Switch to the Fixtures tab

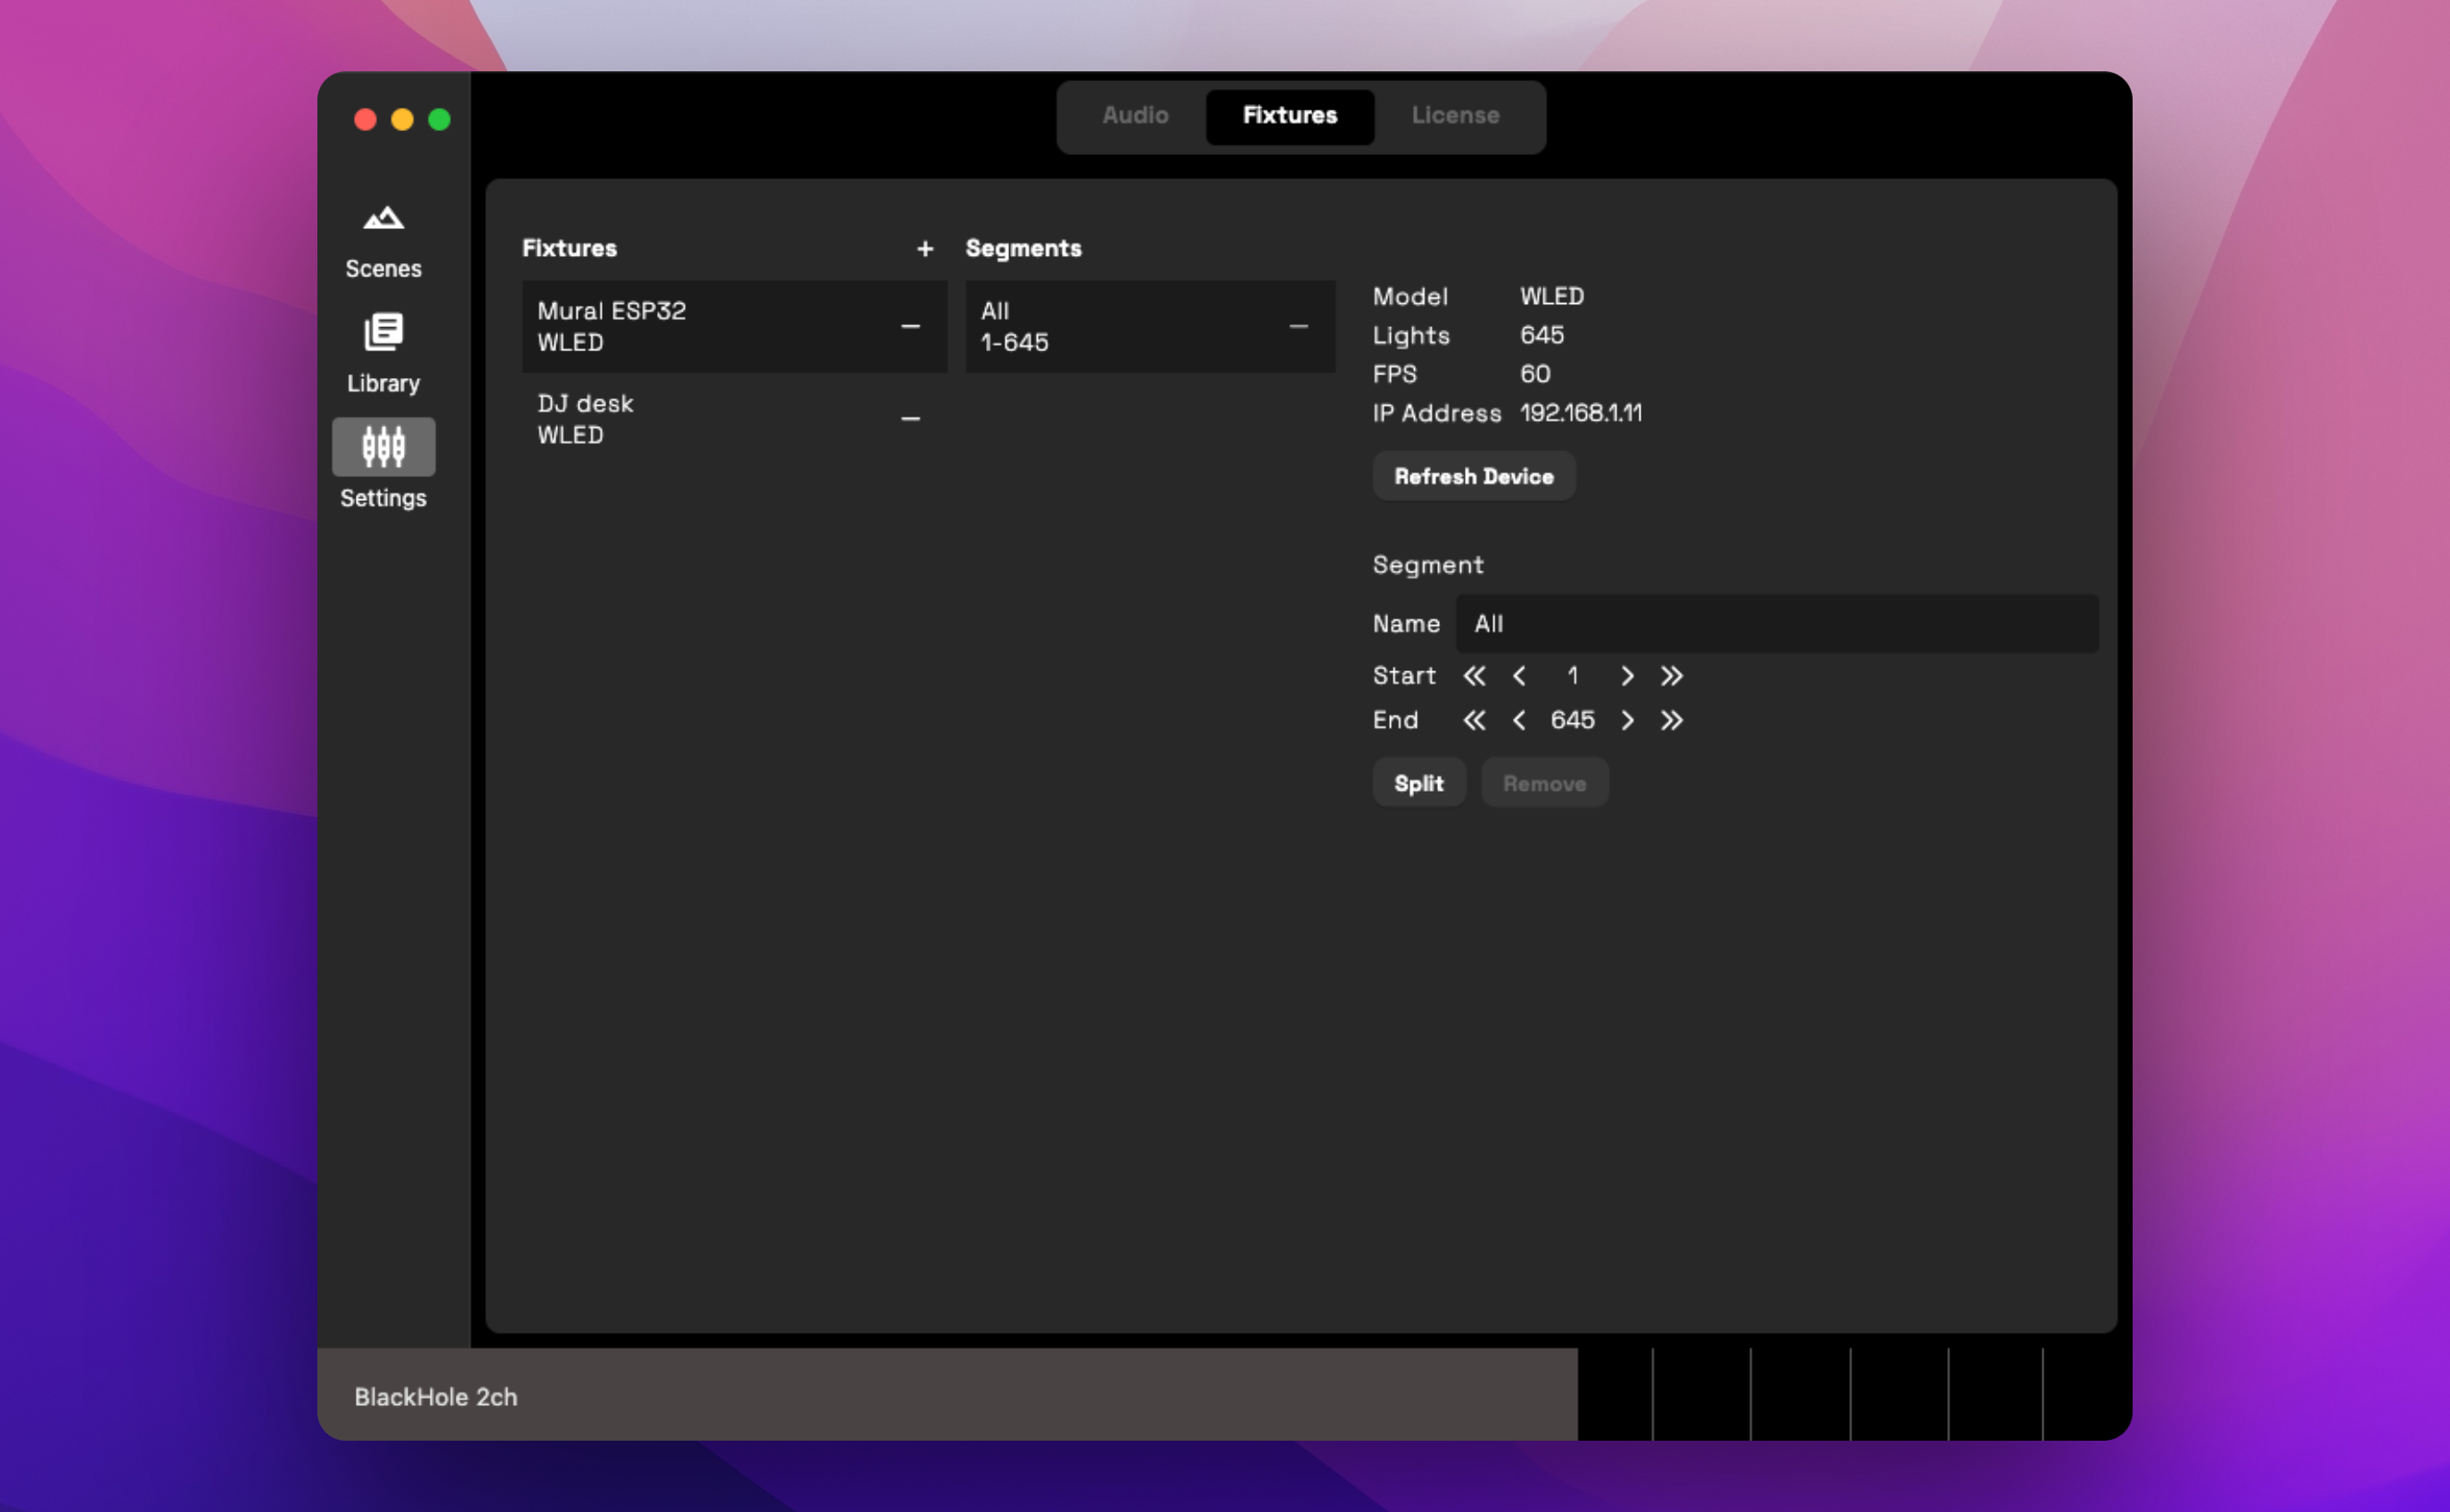1290,116
